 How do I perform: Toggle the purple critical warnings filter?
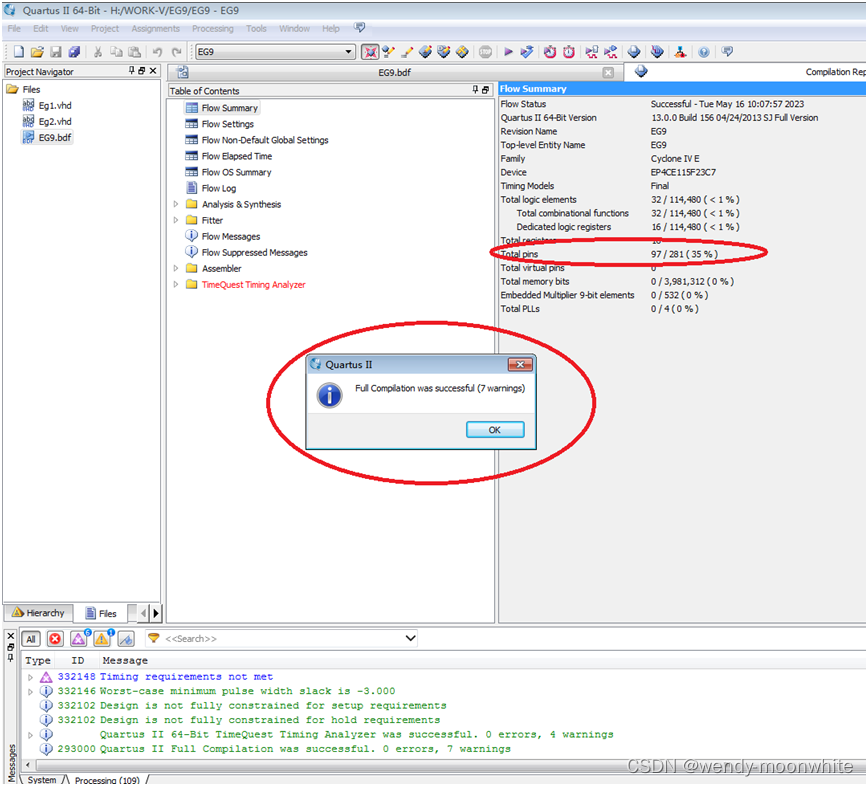pos(79,639)
